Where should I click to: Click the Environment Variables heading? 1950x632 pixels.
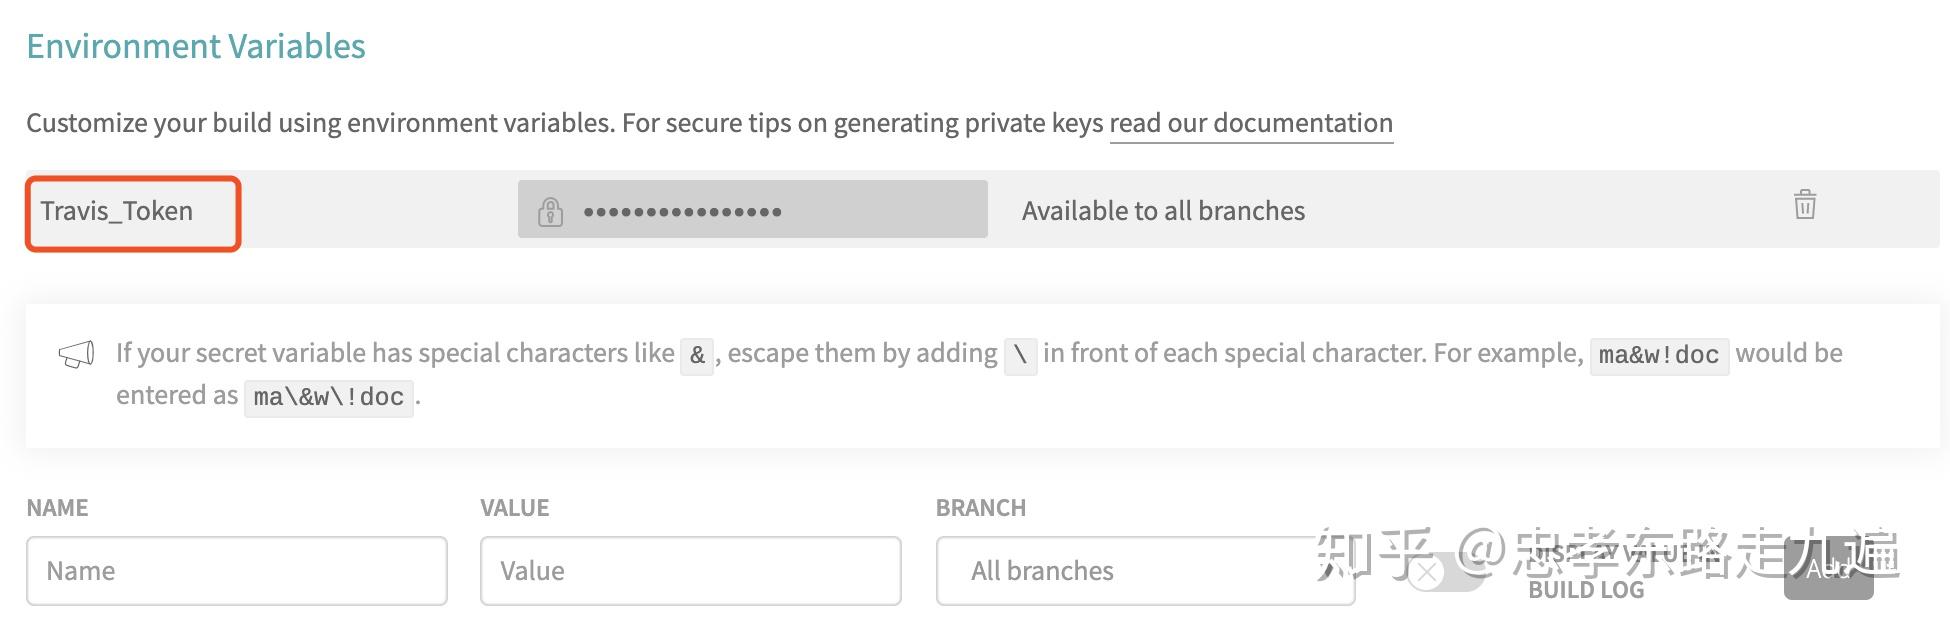(x=196, y=46)
